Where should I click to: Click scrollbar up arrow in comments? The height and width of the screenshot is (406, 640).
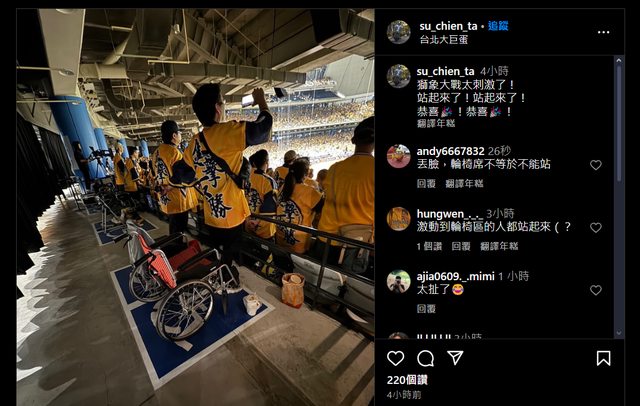pyautogui.click(x=618, y=60)
